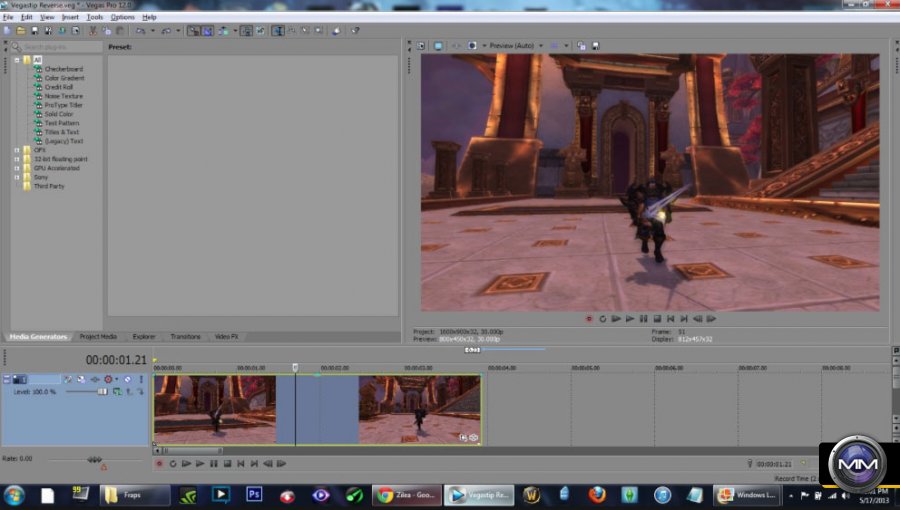The width and height of the screenshot is (900, 510).
Task: Select the Credit Roll generator
Action: (58, 87)
